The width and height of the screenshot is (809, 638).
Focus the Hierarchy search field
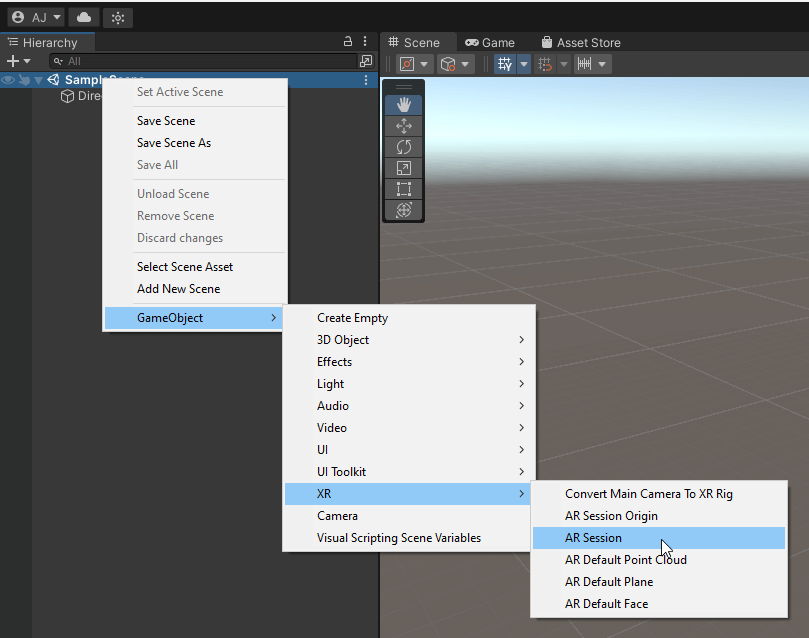pos(203,61)
